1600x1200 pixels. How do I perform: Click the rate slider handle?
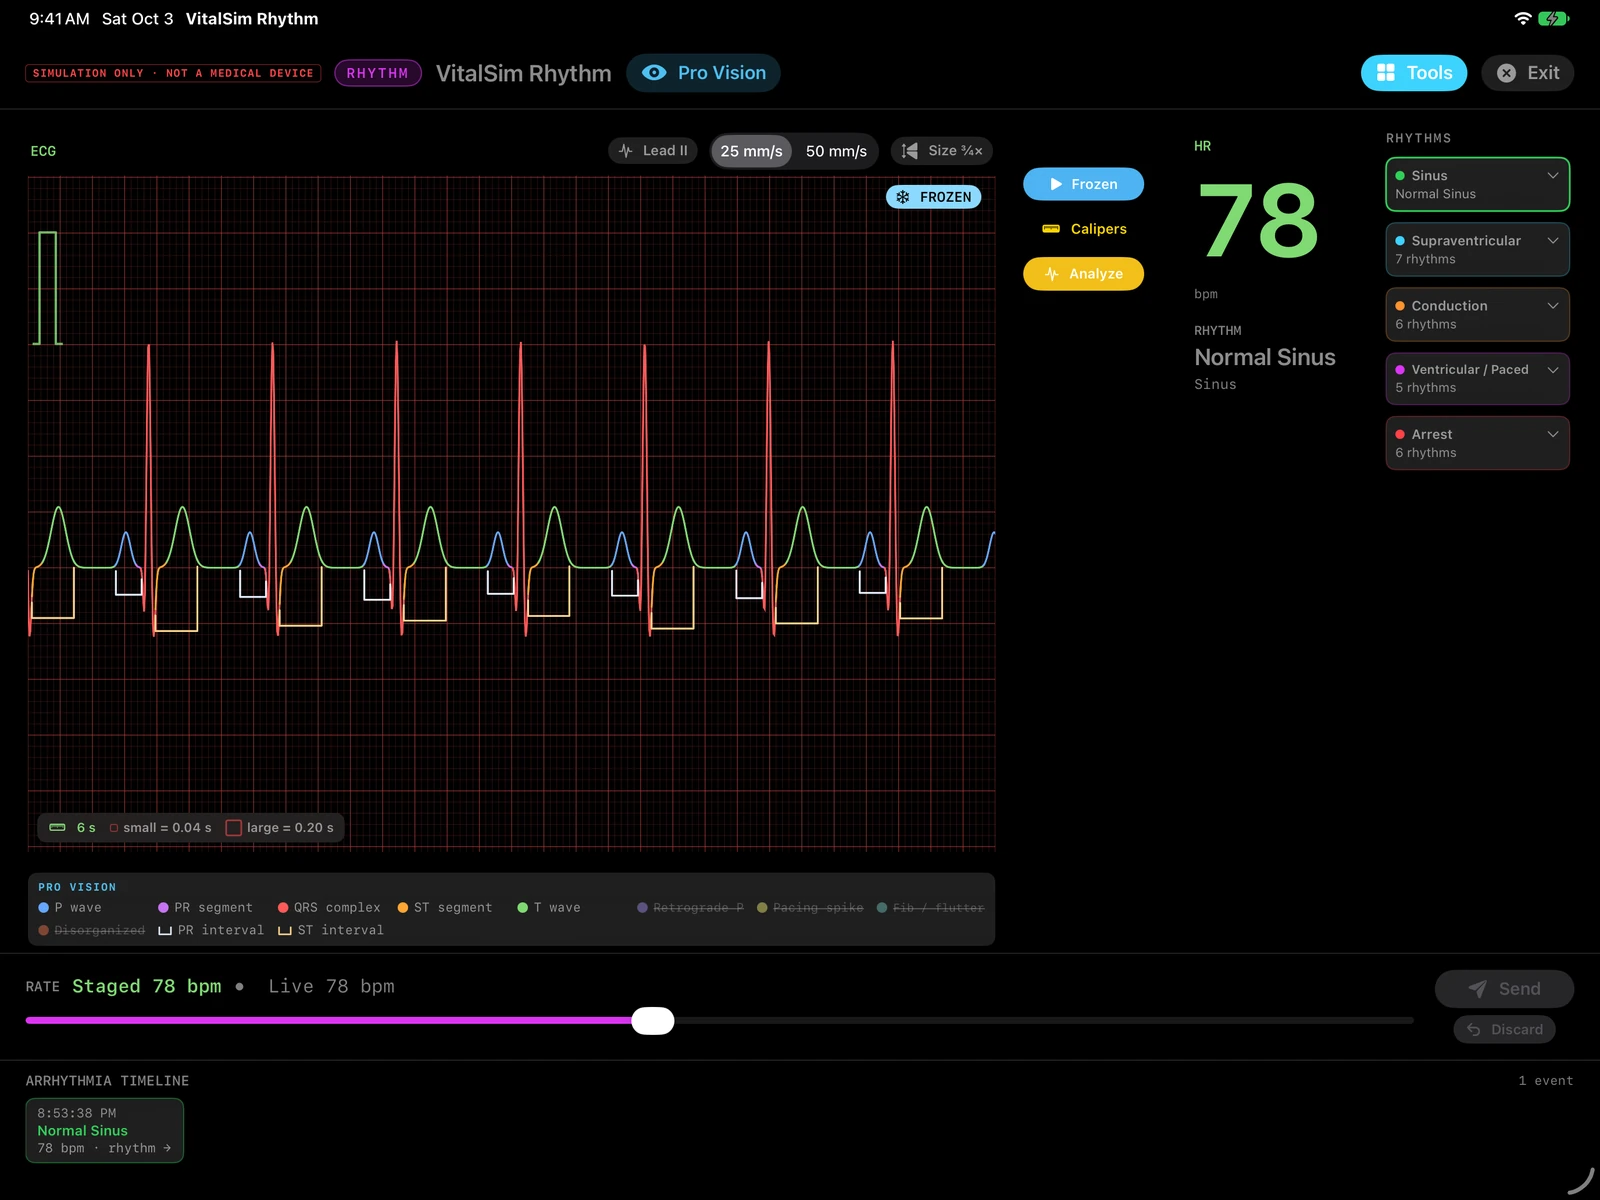click(653, 1021)
